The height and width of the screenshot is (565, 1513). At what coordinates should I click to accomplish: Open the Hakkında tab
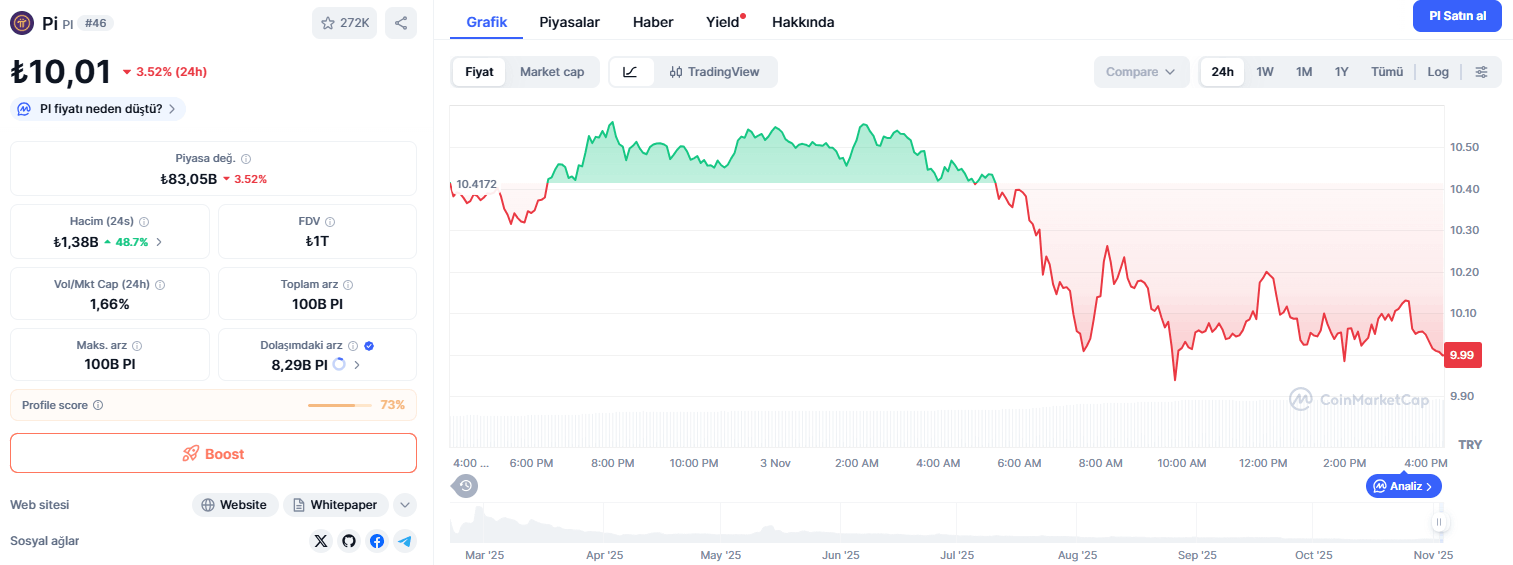tap(803, 22)
